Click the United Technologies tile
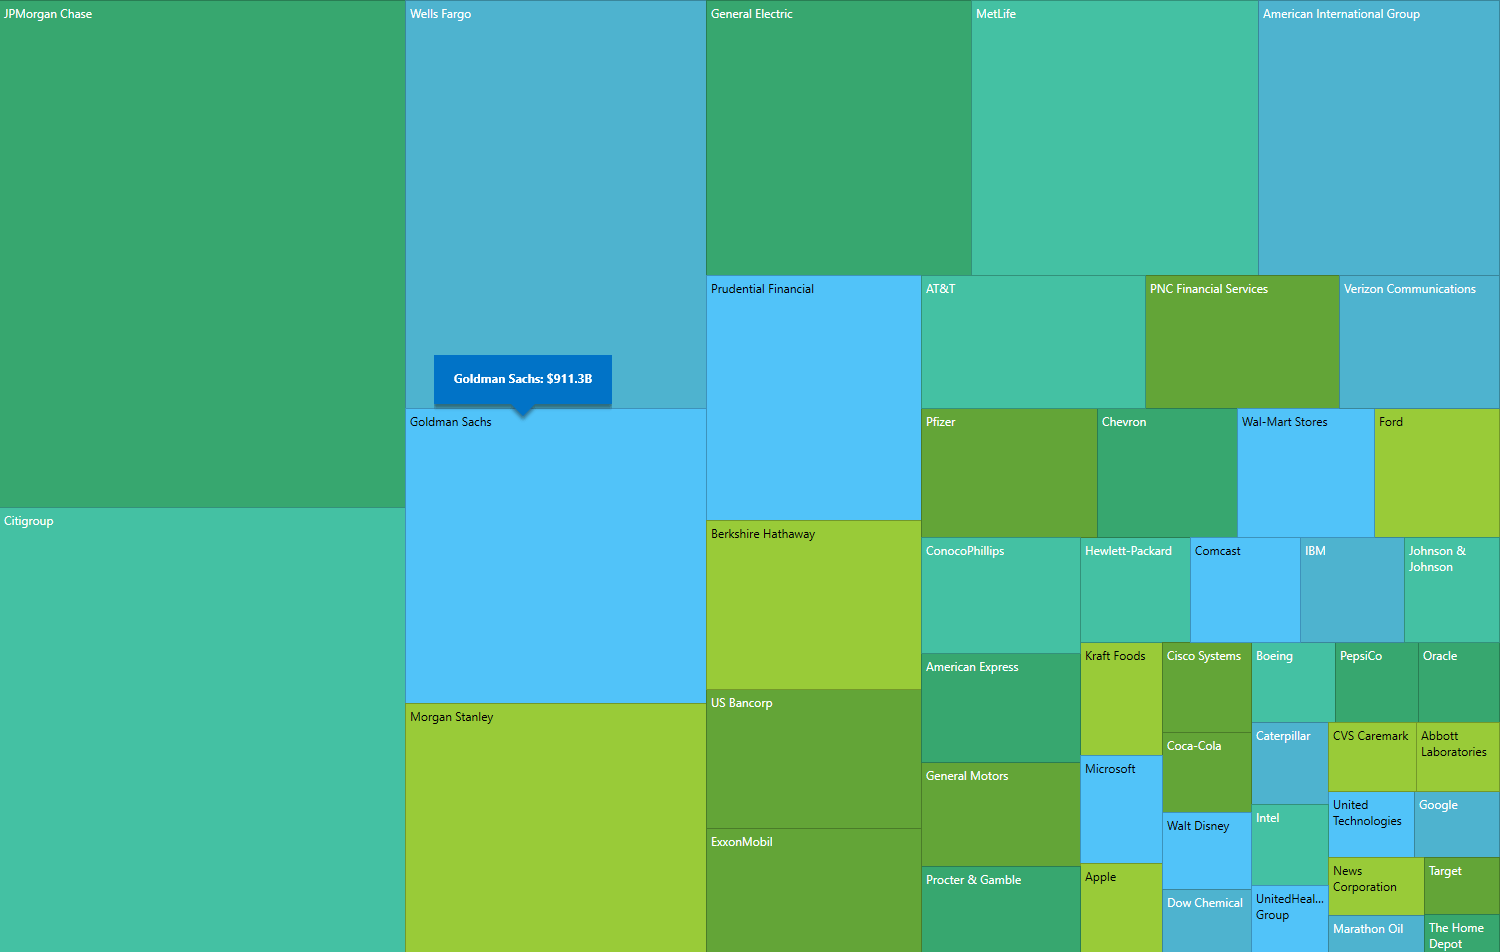 click(x=1371, y=825)
